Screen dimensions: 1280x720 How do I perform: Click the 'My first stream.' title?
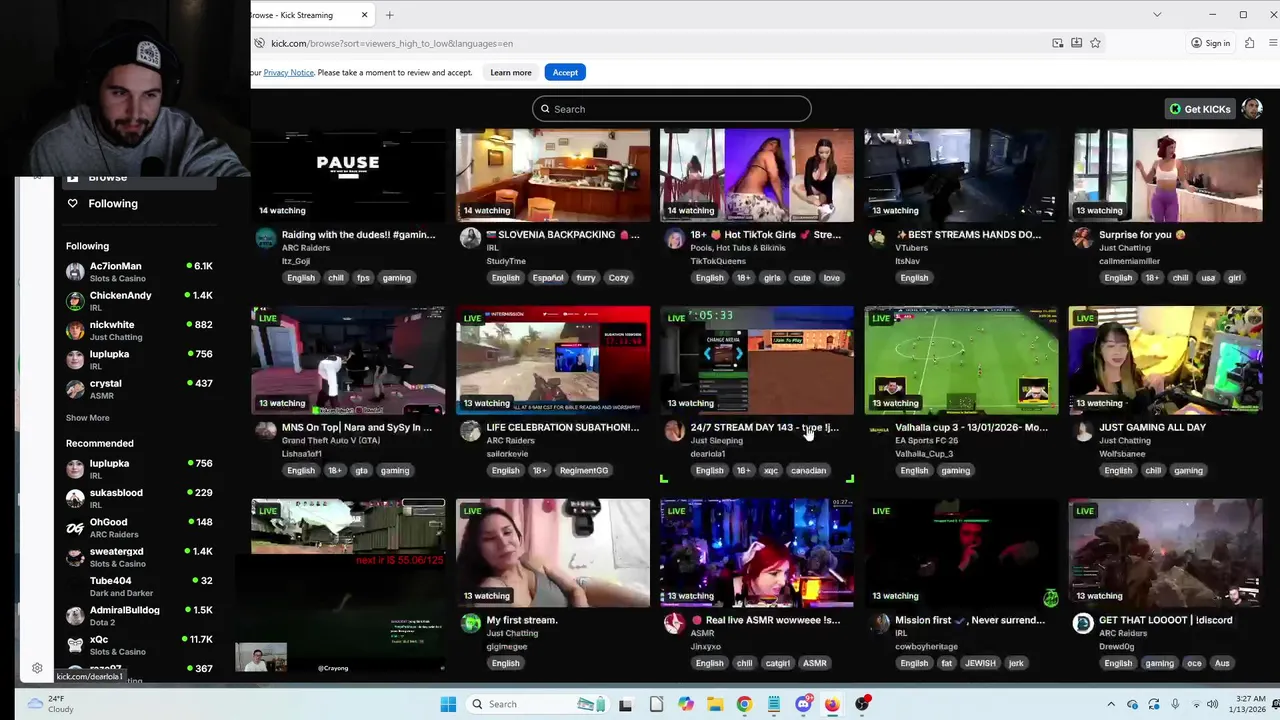click(521, 620)
